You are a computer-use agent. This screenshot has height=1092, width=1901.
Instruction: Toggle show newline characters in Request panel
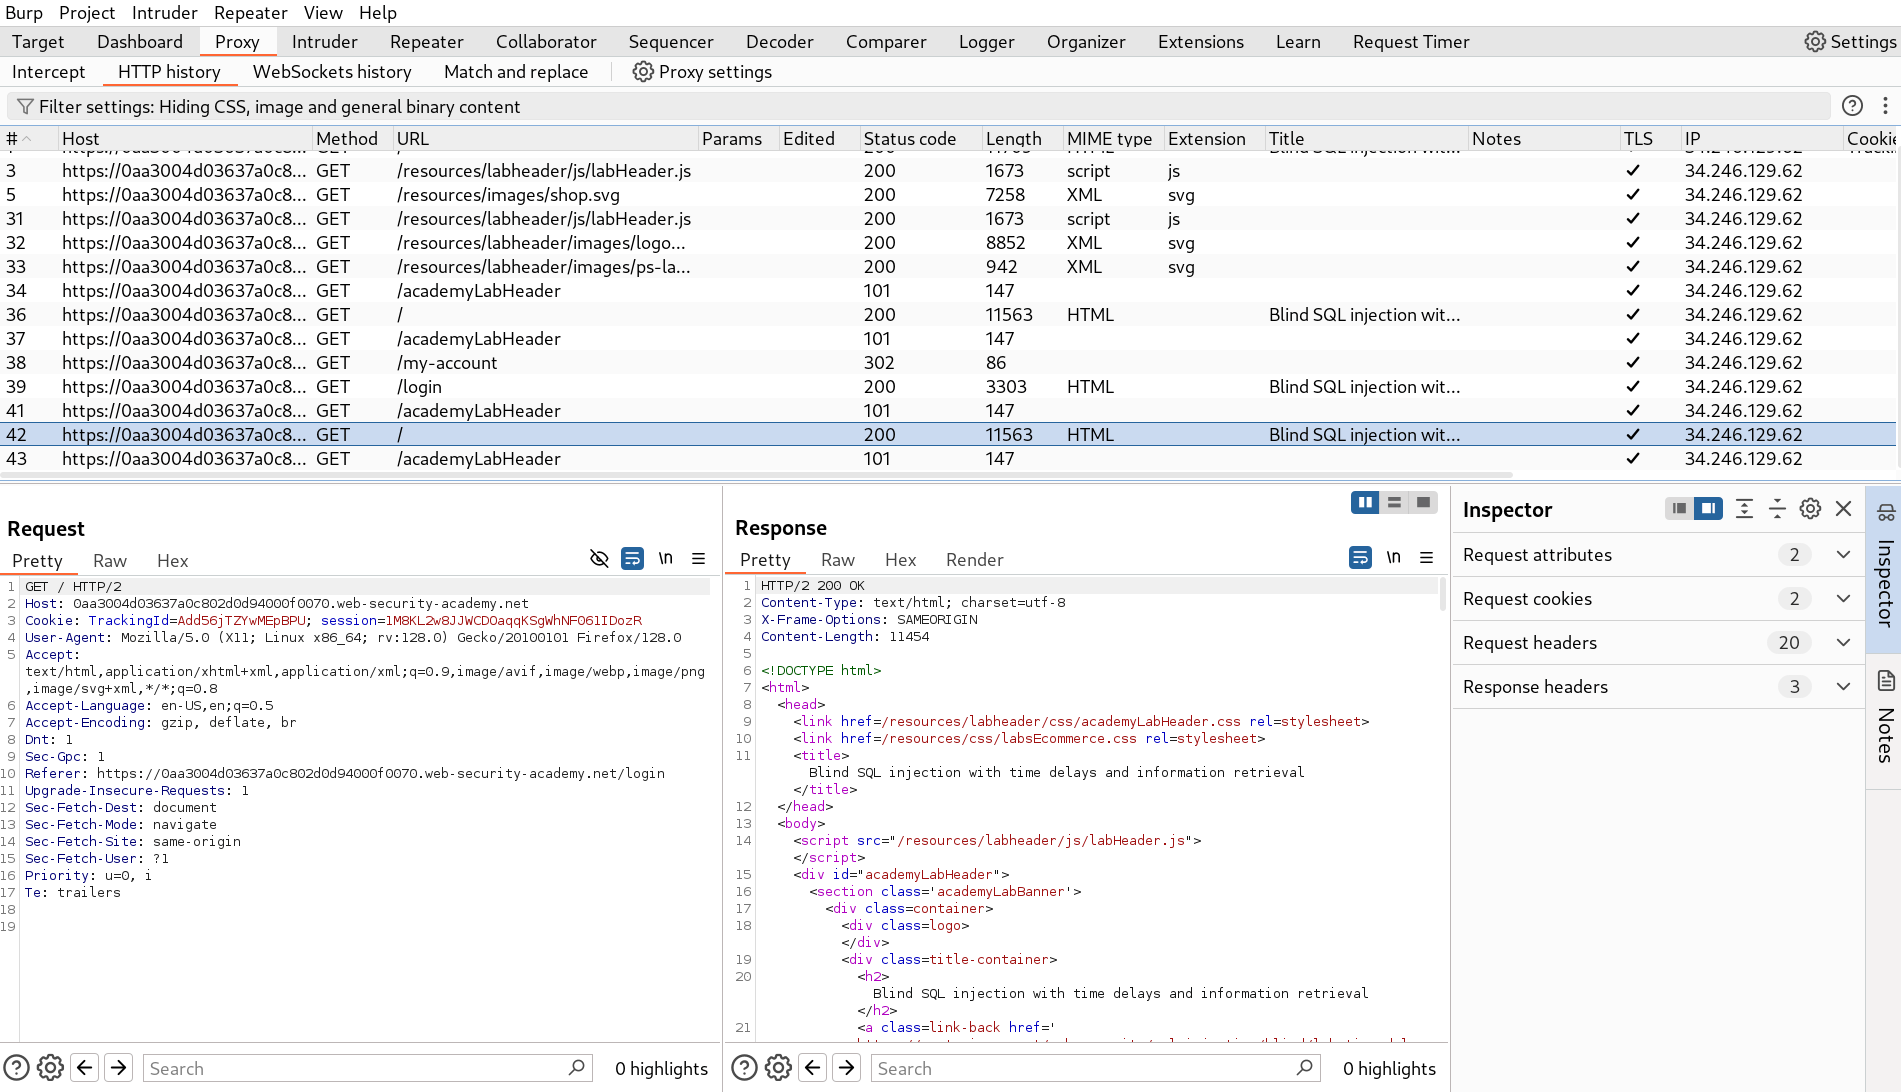point(666,558)
